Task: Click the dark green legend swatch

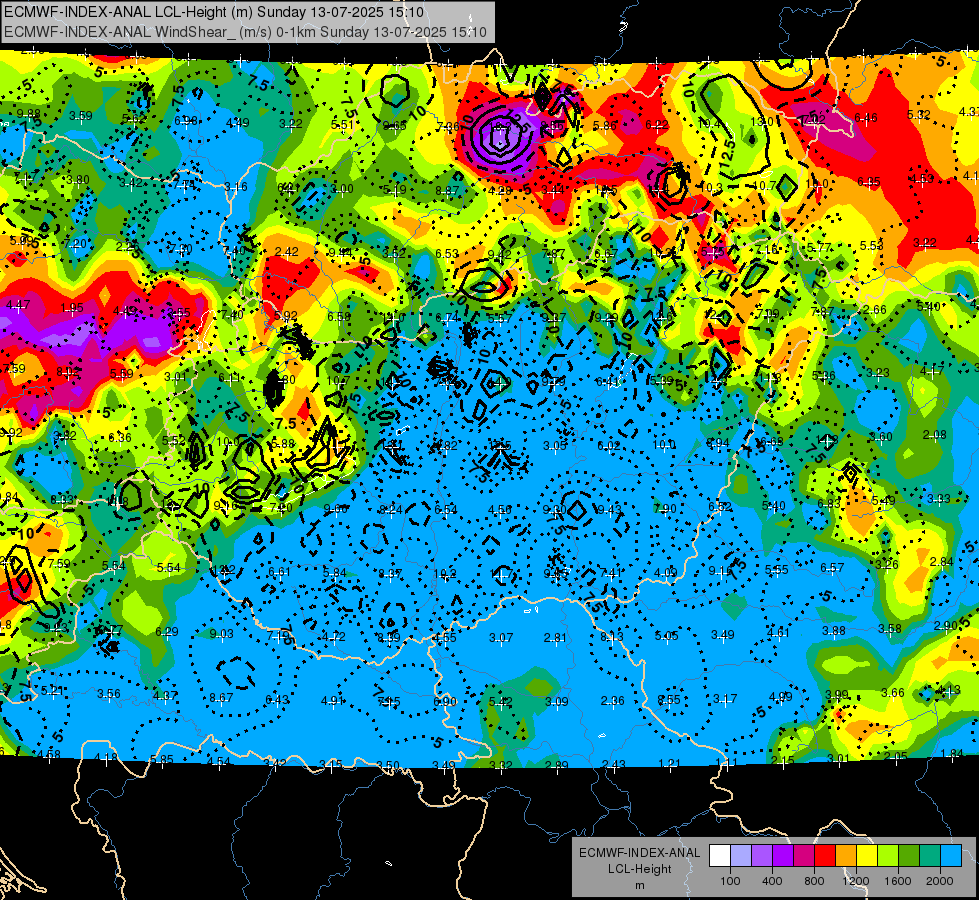Action: pos(909,856)
